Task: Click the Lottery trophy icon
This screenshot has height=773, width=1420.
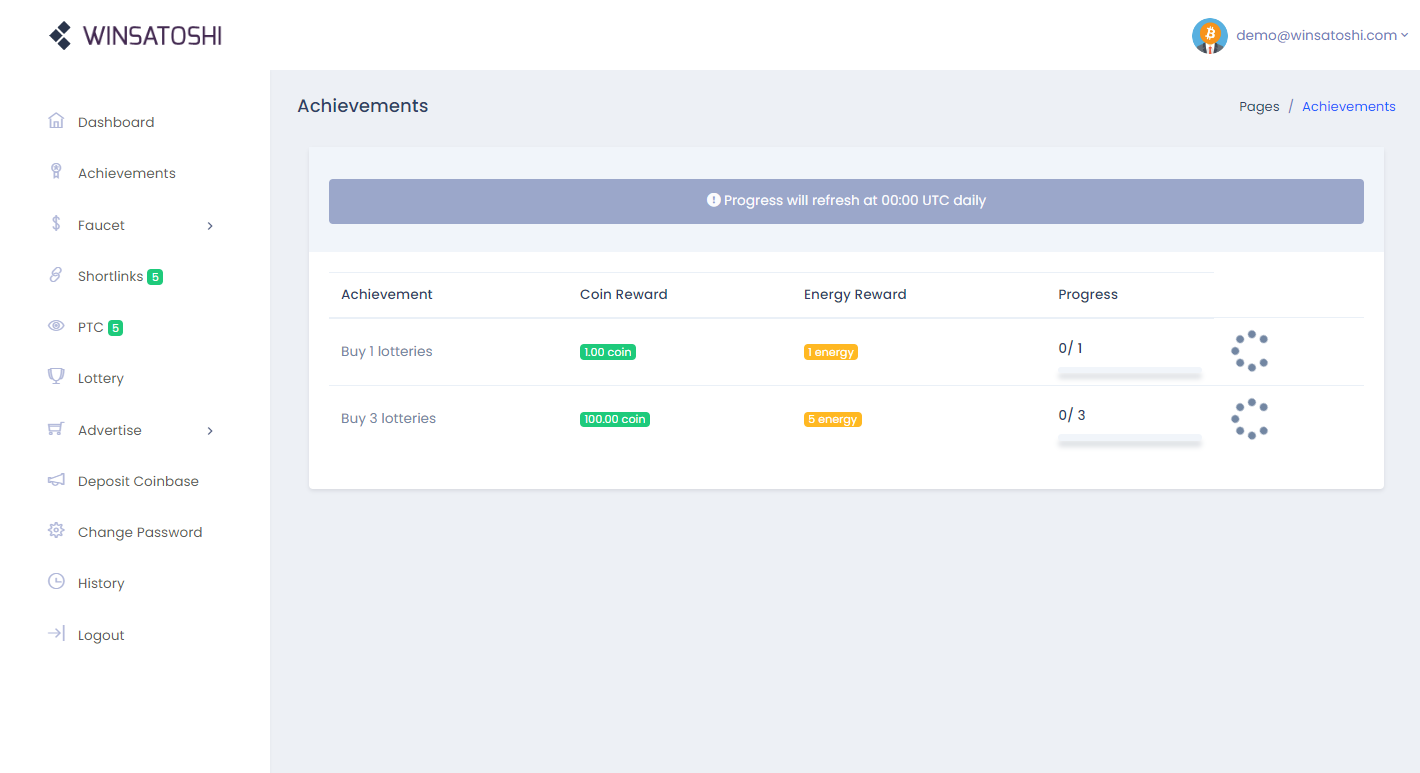Action: tap(56, 377)
